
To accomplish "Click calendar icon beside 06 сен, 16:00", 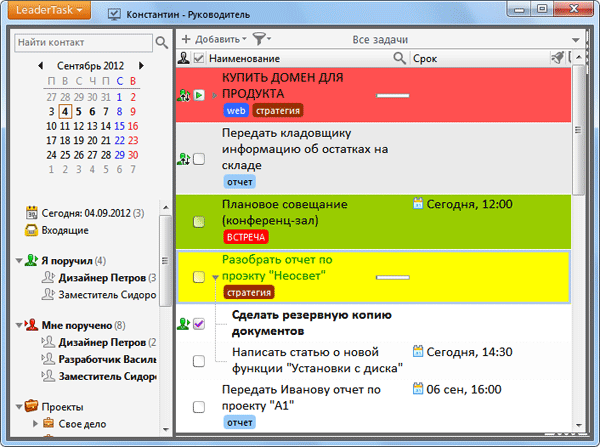I will [418, 388].
